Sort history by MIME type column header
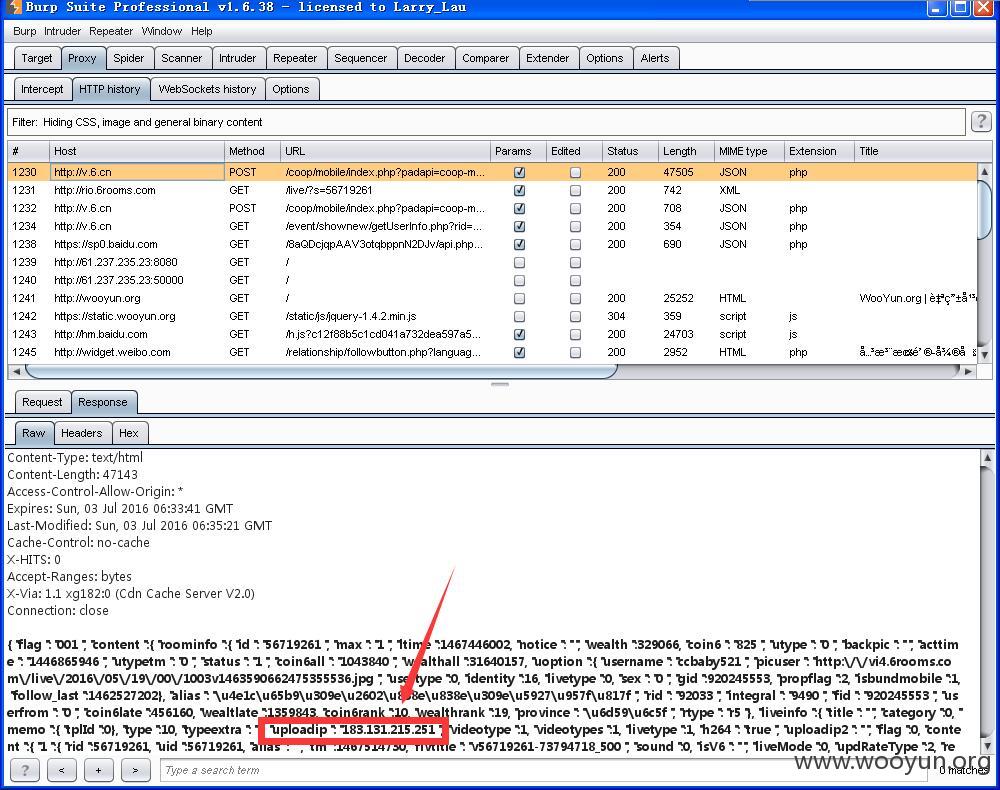The width and height of the screenshot is (1000, 790). (749, 151)
